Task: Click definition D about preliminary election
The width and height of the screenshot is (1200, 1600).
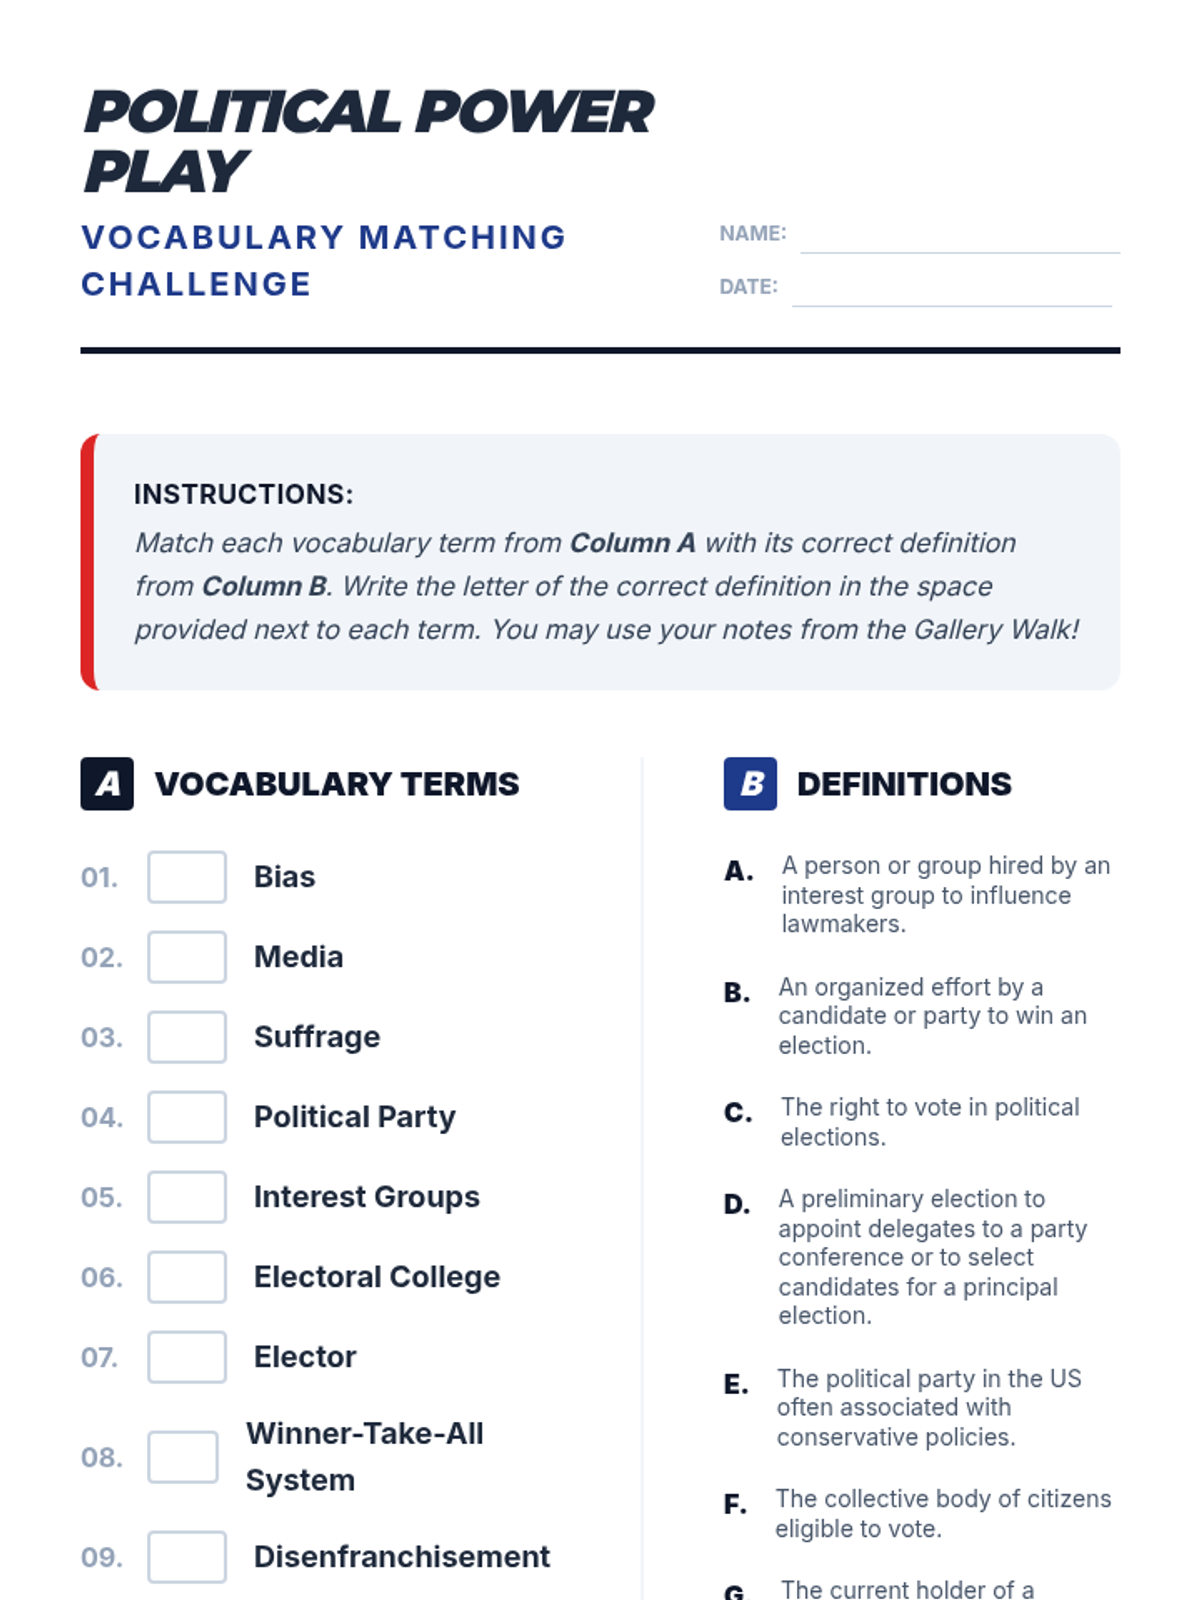Action: point(932,1257)
